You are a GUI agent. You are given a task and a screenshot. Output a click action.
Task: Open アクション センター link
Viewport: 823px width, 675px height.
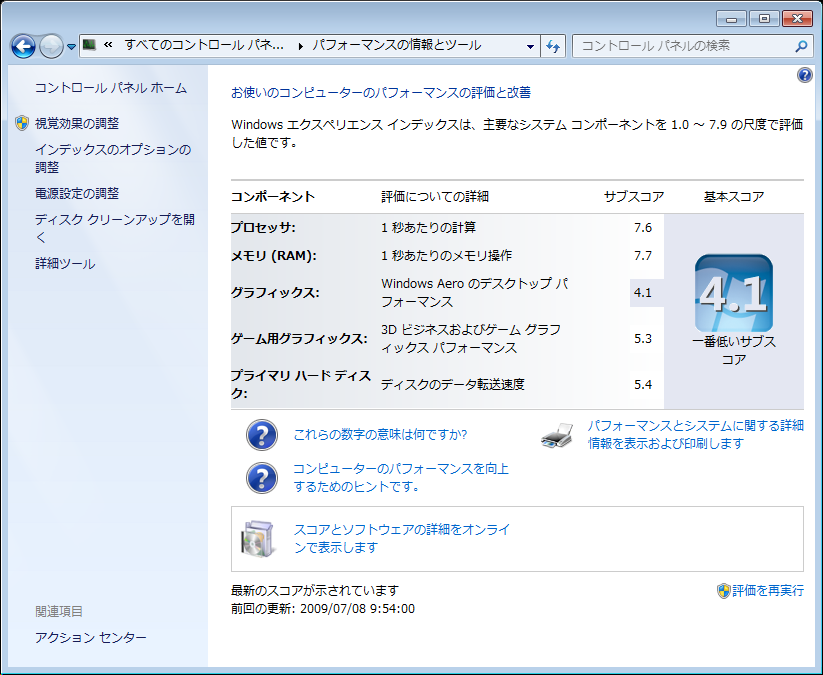pyautogui.click(x=91, y=638)
